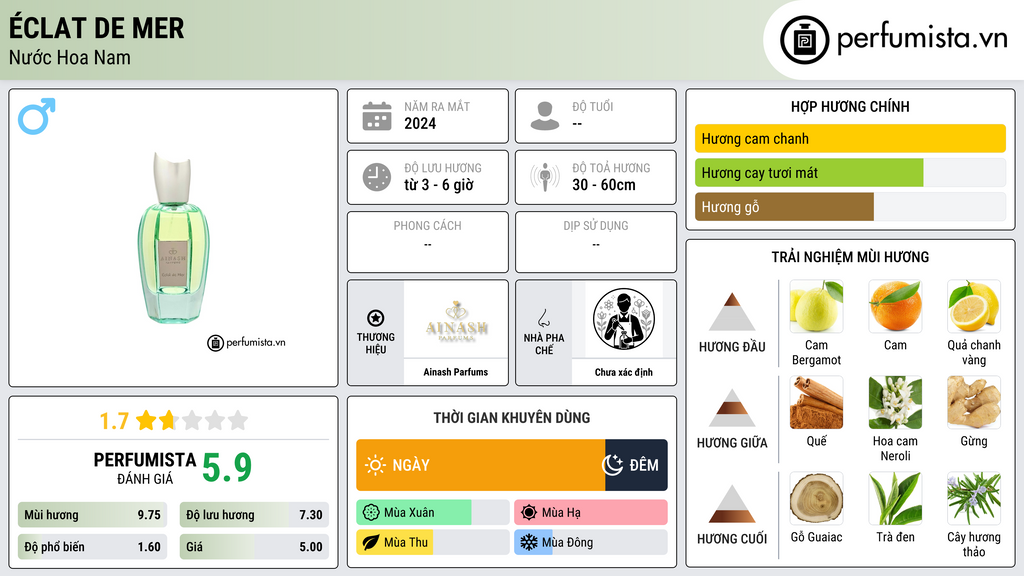
Task: Select the Cam orange note image
Action: pyautogui.click(x=895, y=307)
